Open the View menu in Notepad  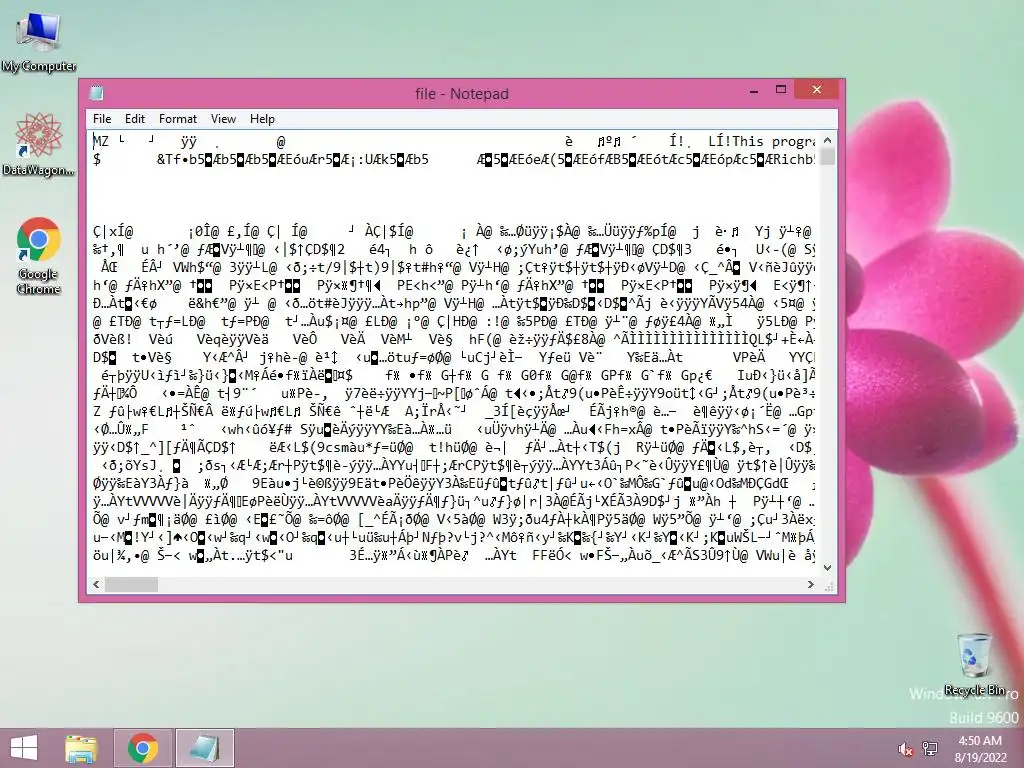[223, 119]
